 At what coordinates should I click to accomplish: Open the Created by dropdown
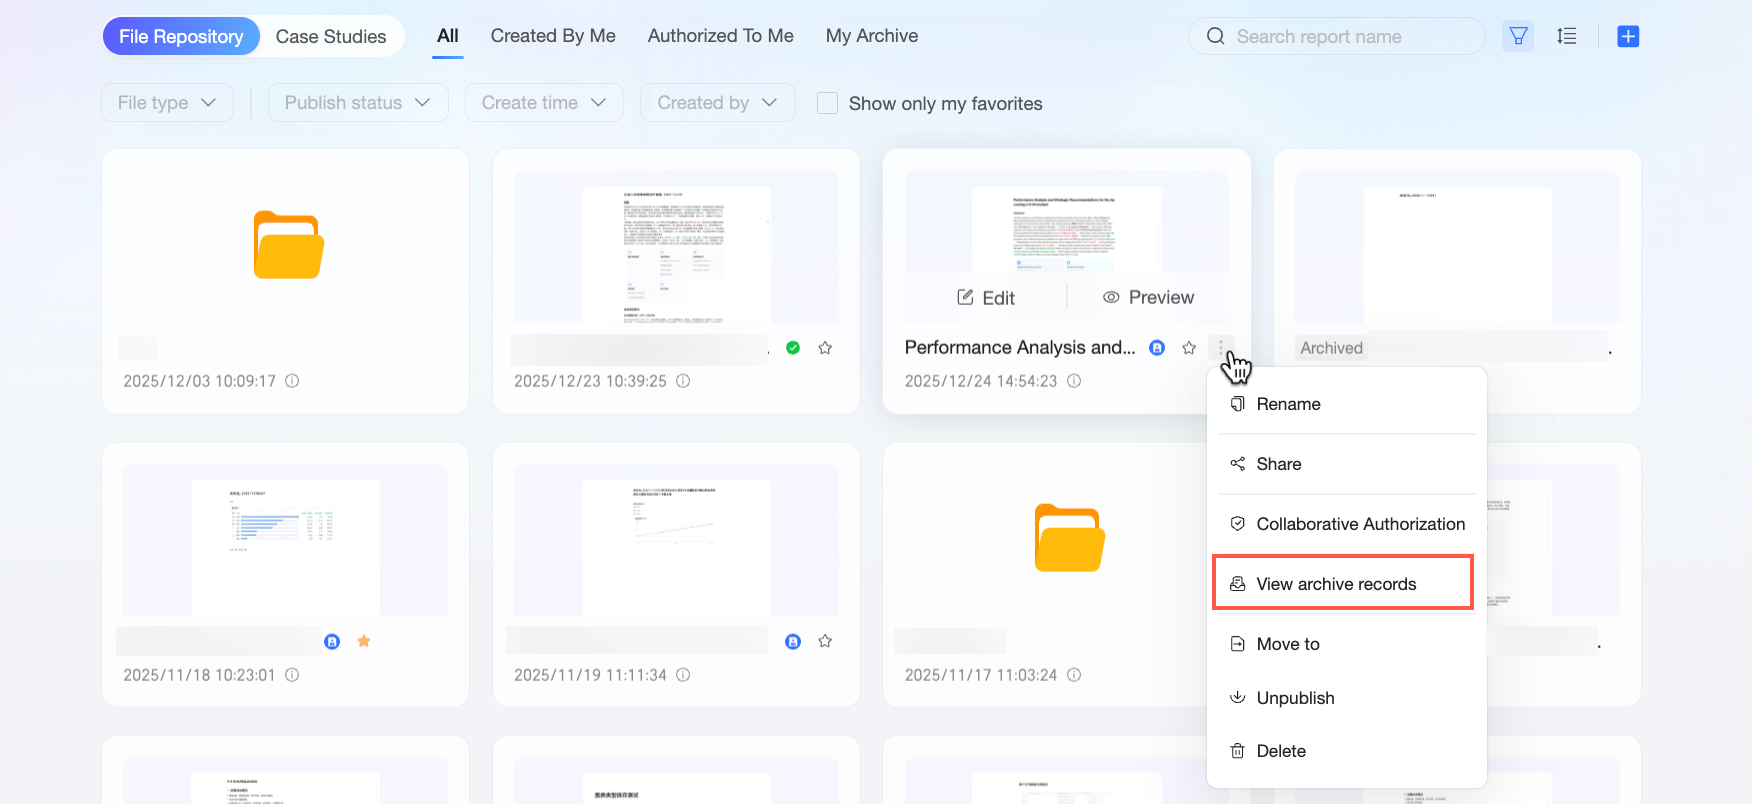point(717,103)
